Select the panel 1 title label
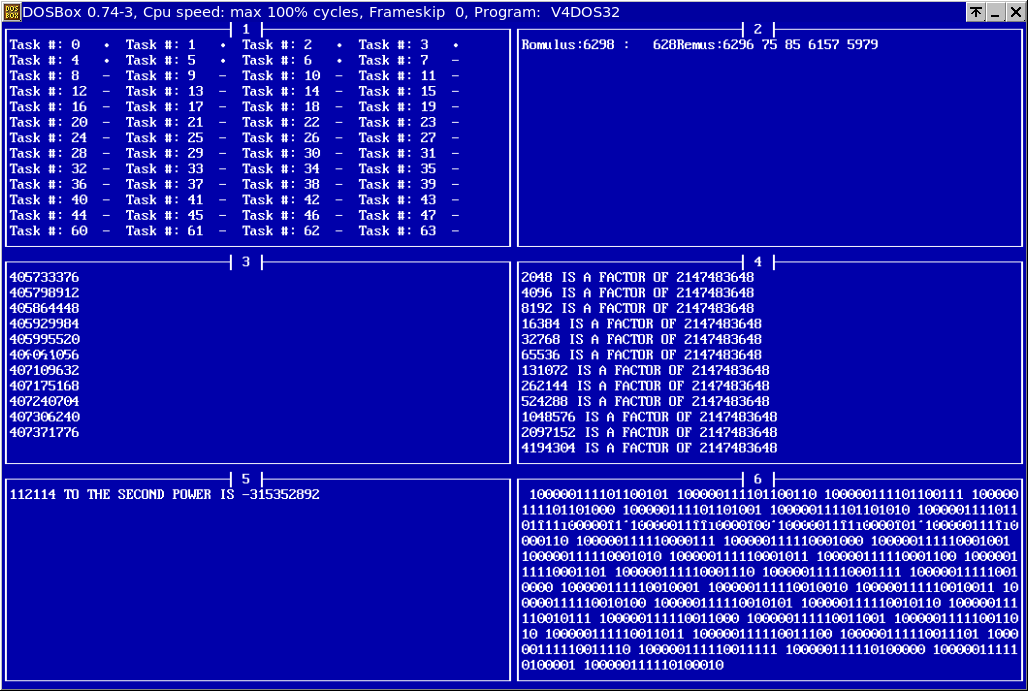The height and width of the screenshot is (691, 1028). pos(246,30)
